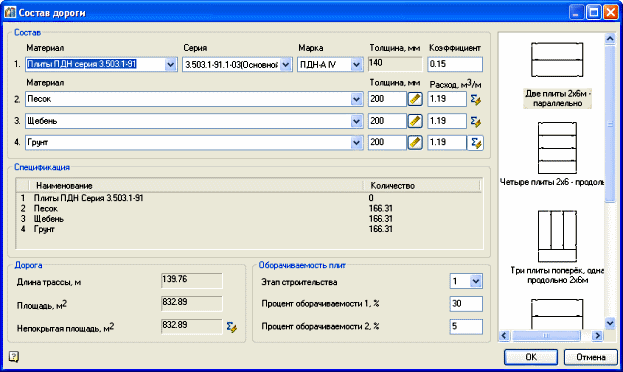Select the Плиты ПДН Серия 3.503.1-91 specification row
The height and width of the screenshot is (372, 623).
249,198
